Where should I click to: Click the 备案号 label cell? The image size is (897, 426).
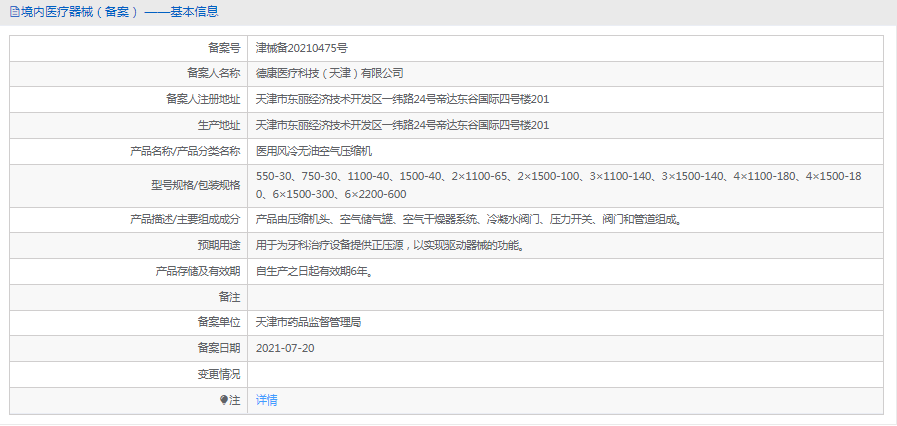click(129, 49)
